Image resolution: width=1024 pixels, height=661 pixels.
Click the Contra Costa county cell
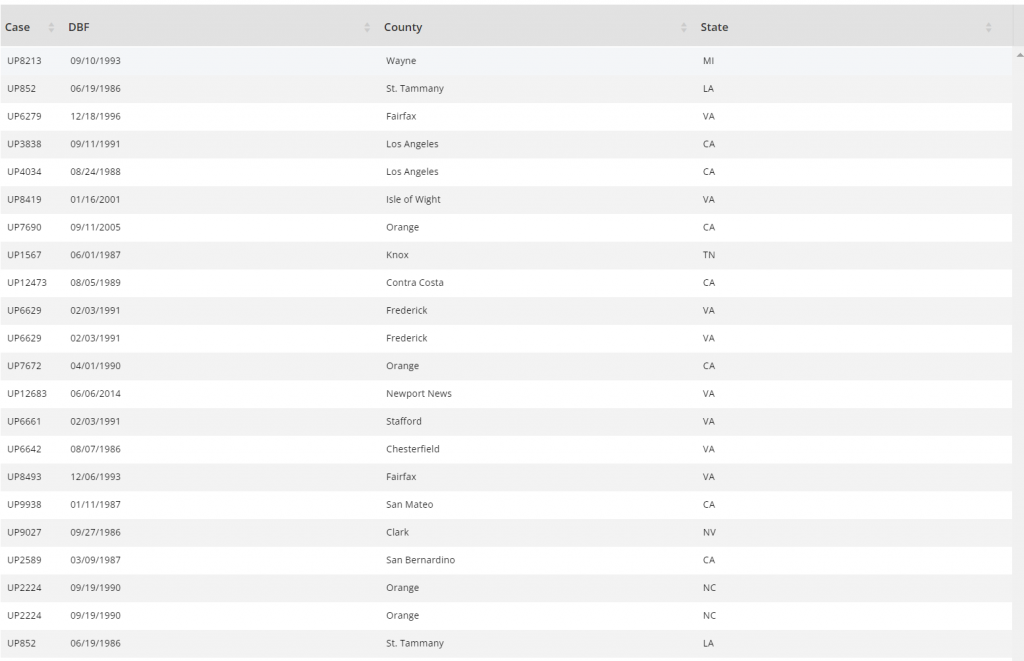(x=415, y=283)
